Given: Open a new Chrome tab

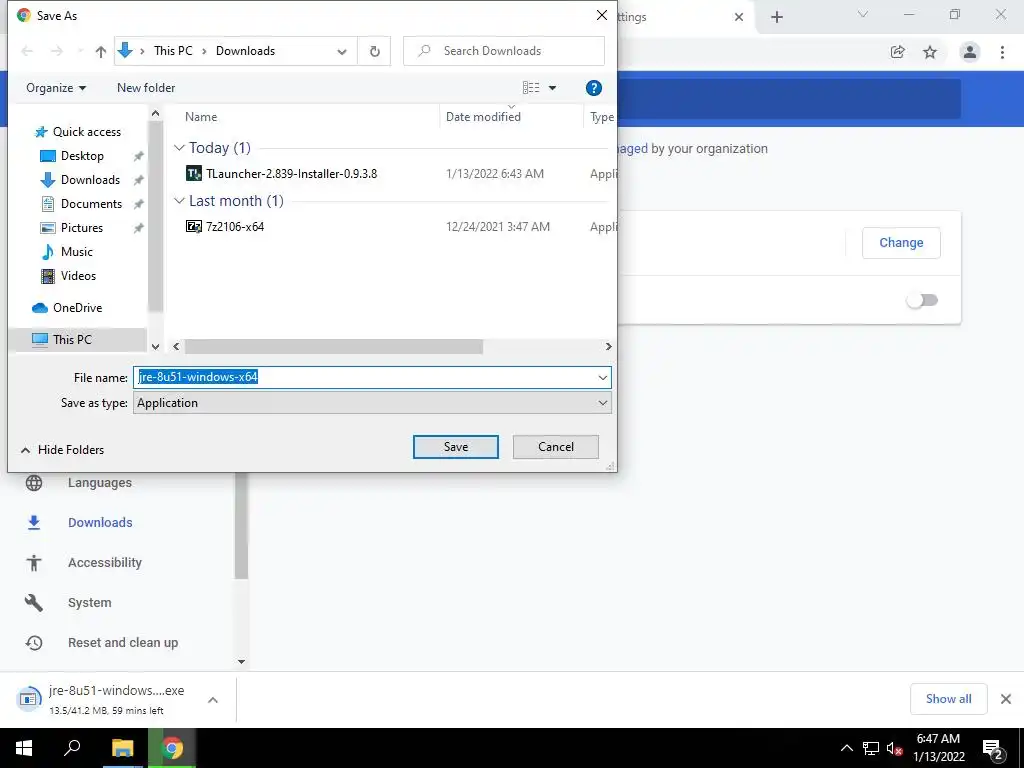Looking at the screenshot, I should point(776,17).
